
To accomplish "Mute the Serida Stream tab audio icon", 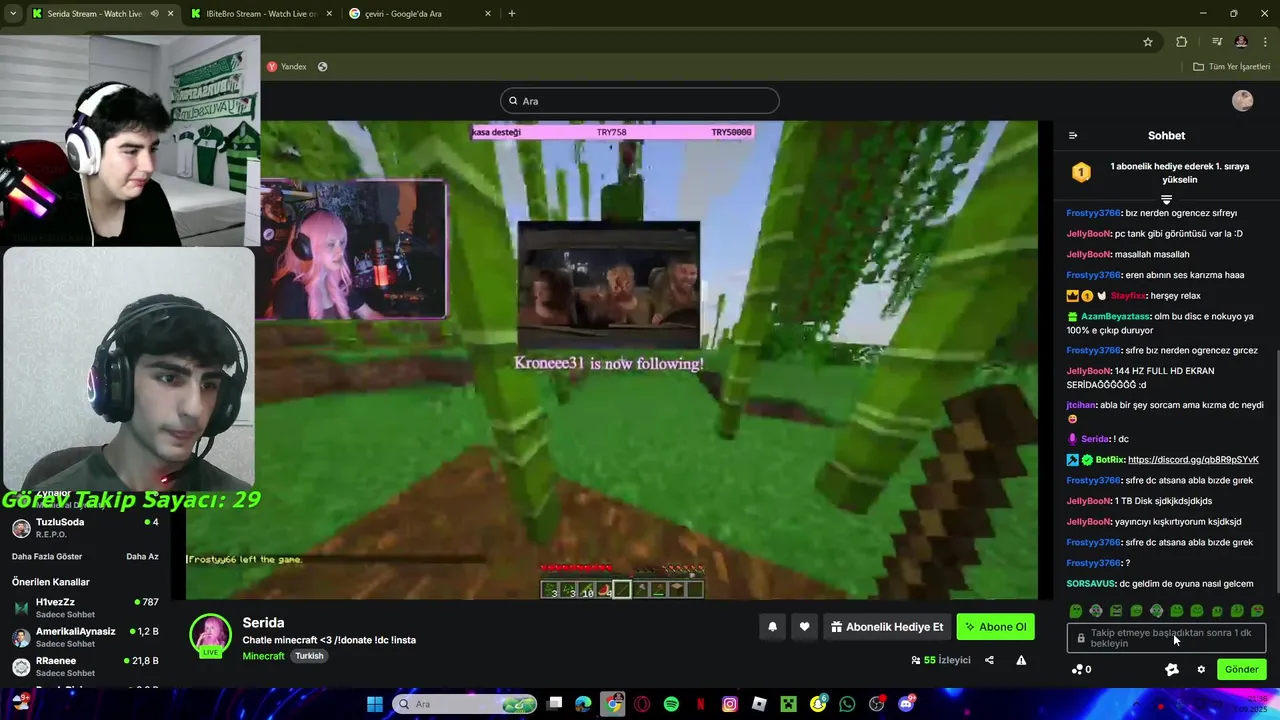I will tap(154, 13).
